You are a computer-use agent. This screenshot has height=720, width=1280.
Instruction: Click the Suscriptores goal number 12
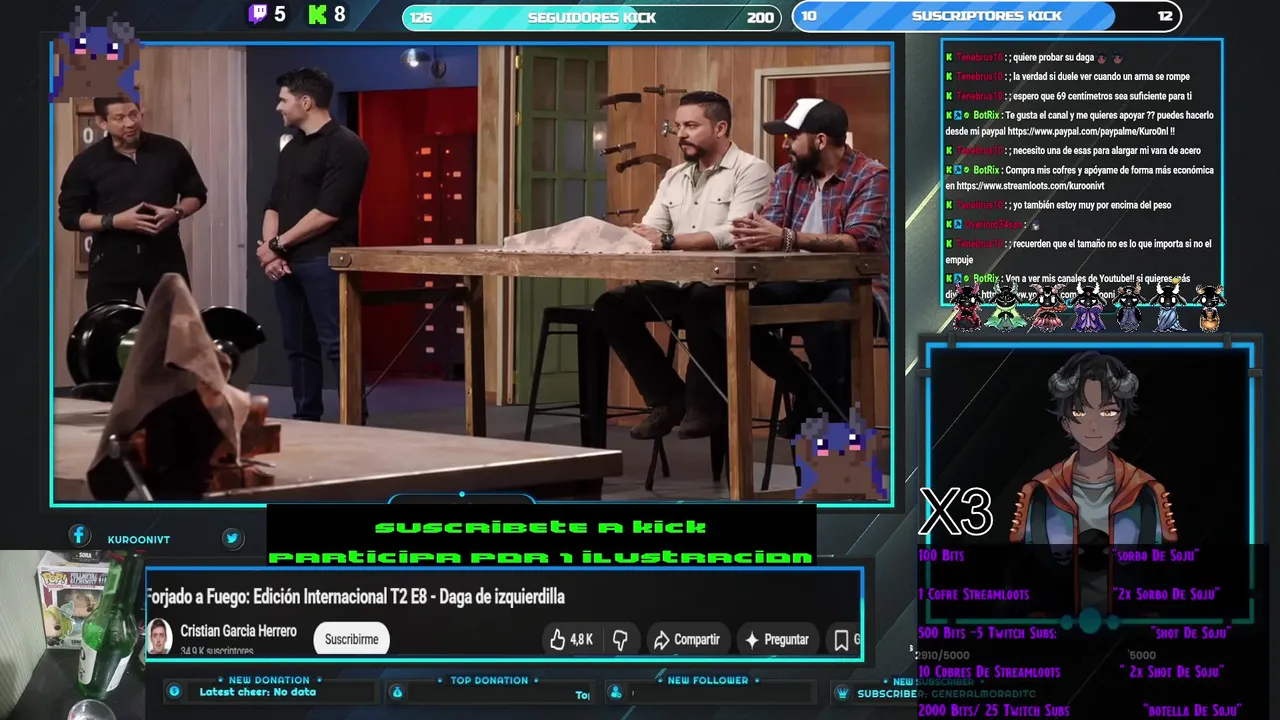pyautogui.click(x=1165, y=16)
